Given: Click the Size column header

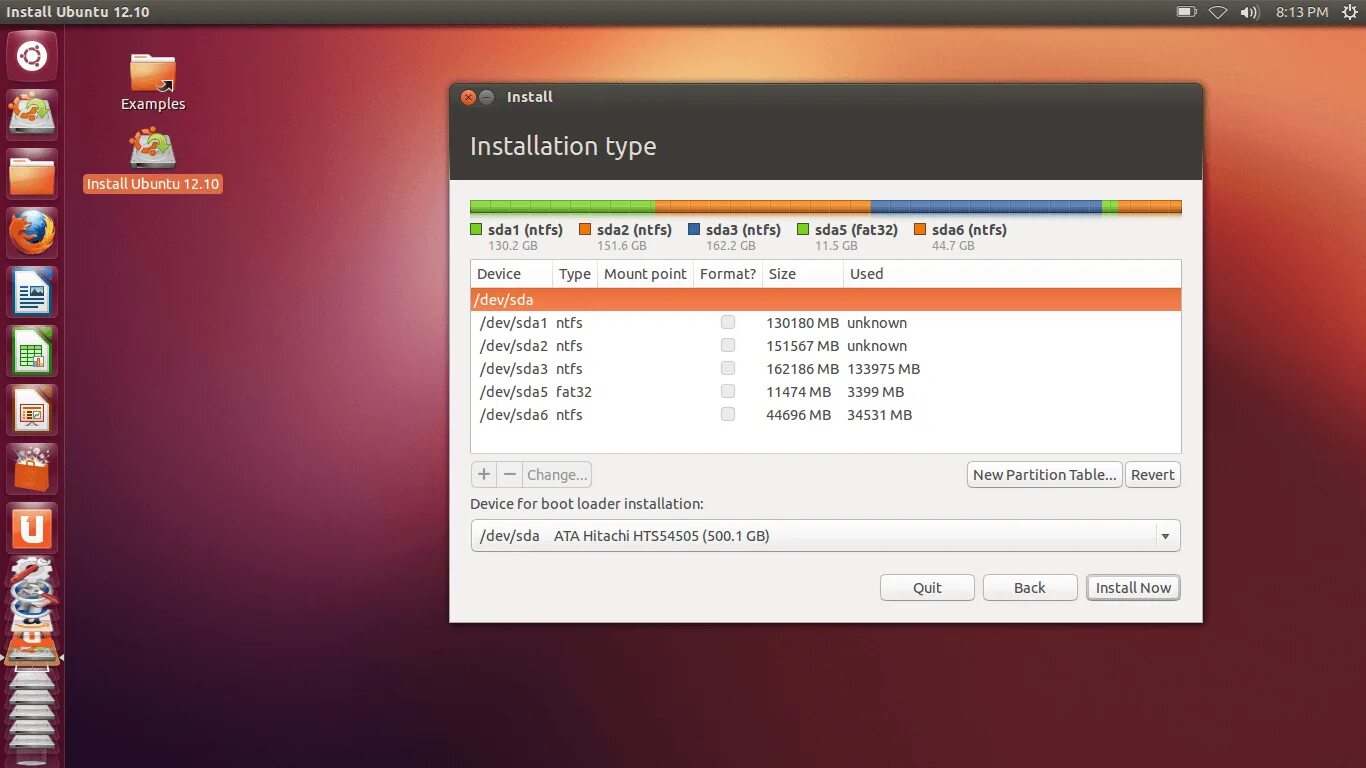Looking at the screenshot, I should coord(803,274).
